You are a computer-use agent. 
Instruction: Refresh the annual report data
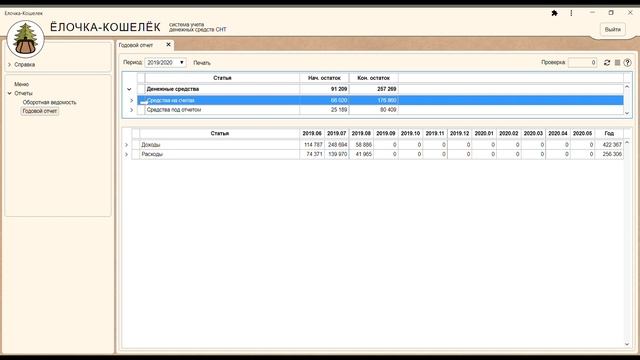click(607, 62)
